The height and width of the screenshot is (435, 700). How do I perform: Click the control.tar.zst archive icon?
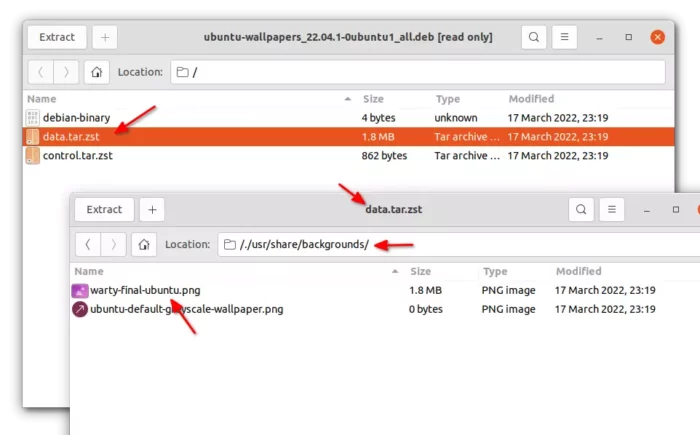pos(33,155)
